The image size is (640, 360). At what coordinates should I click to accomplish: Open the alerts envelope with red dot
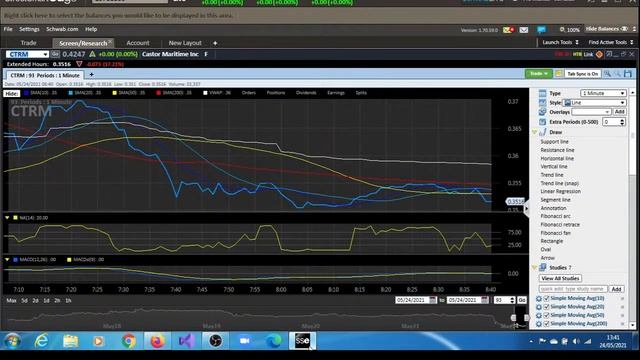coord(509,30)
